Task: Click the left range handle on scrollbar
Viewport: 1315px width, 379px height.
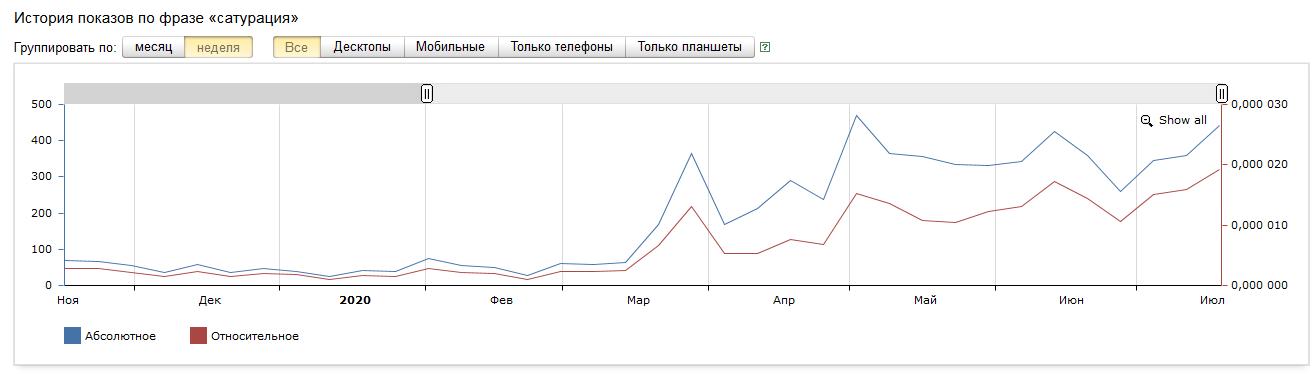Action: click(x=427, y=93)
